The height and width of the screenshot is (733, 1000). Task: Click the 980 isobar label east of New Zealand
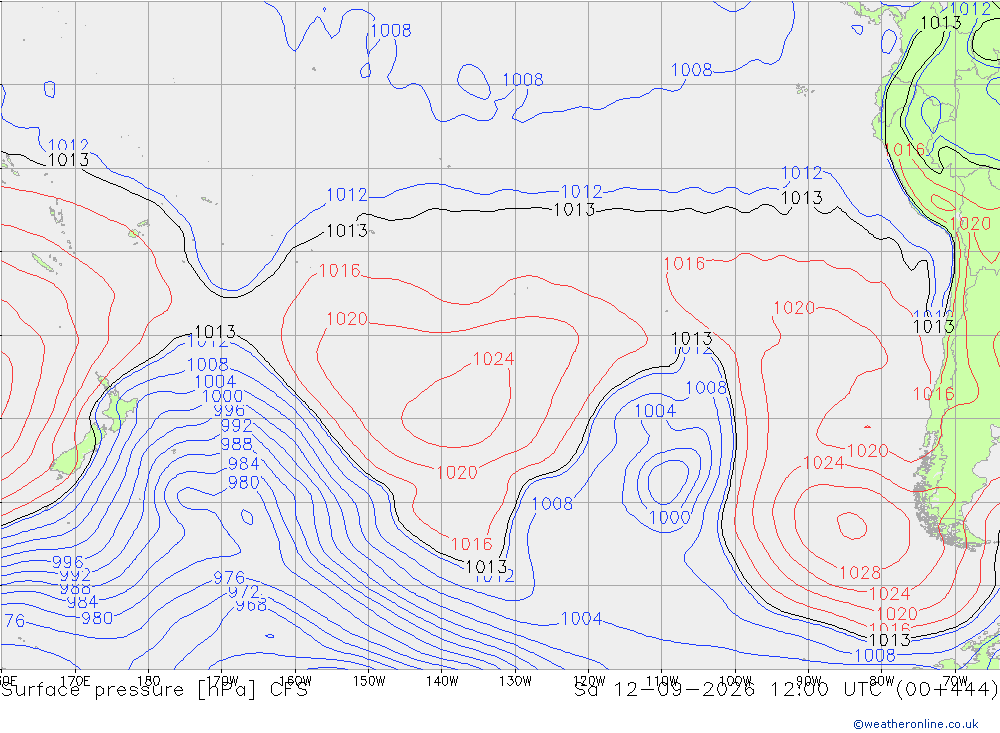click(244, 482)
